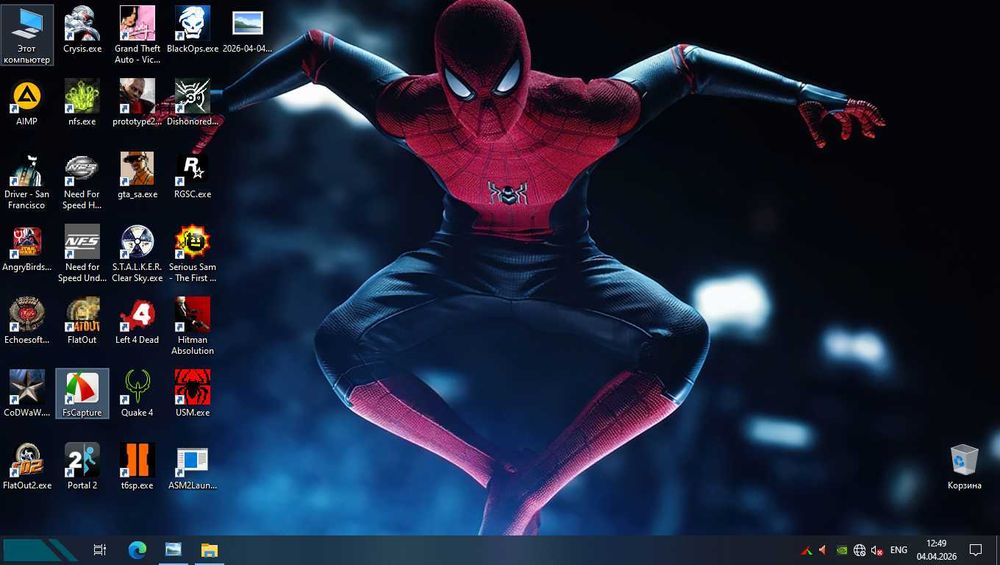Select the Left 4 Dead shortcut

pyautogui.click(x=137, y=321)
